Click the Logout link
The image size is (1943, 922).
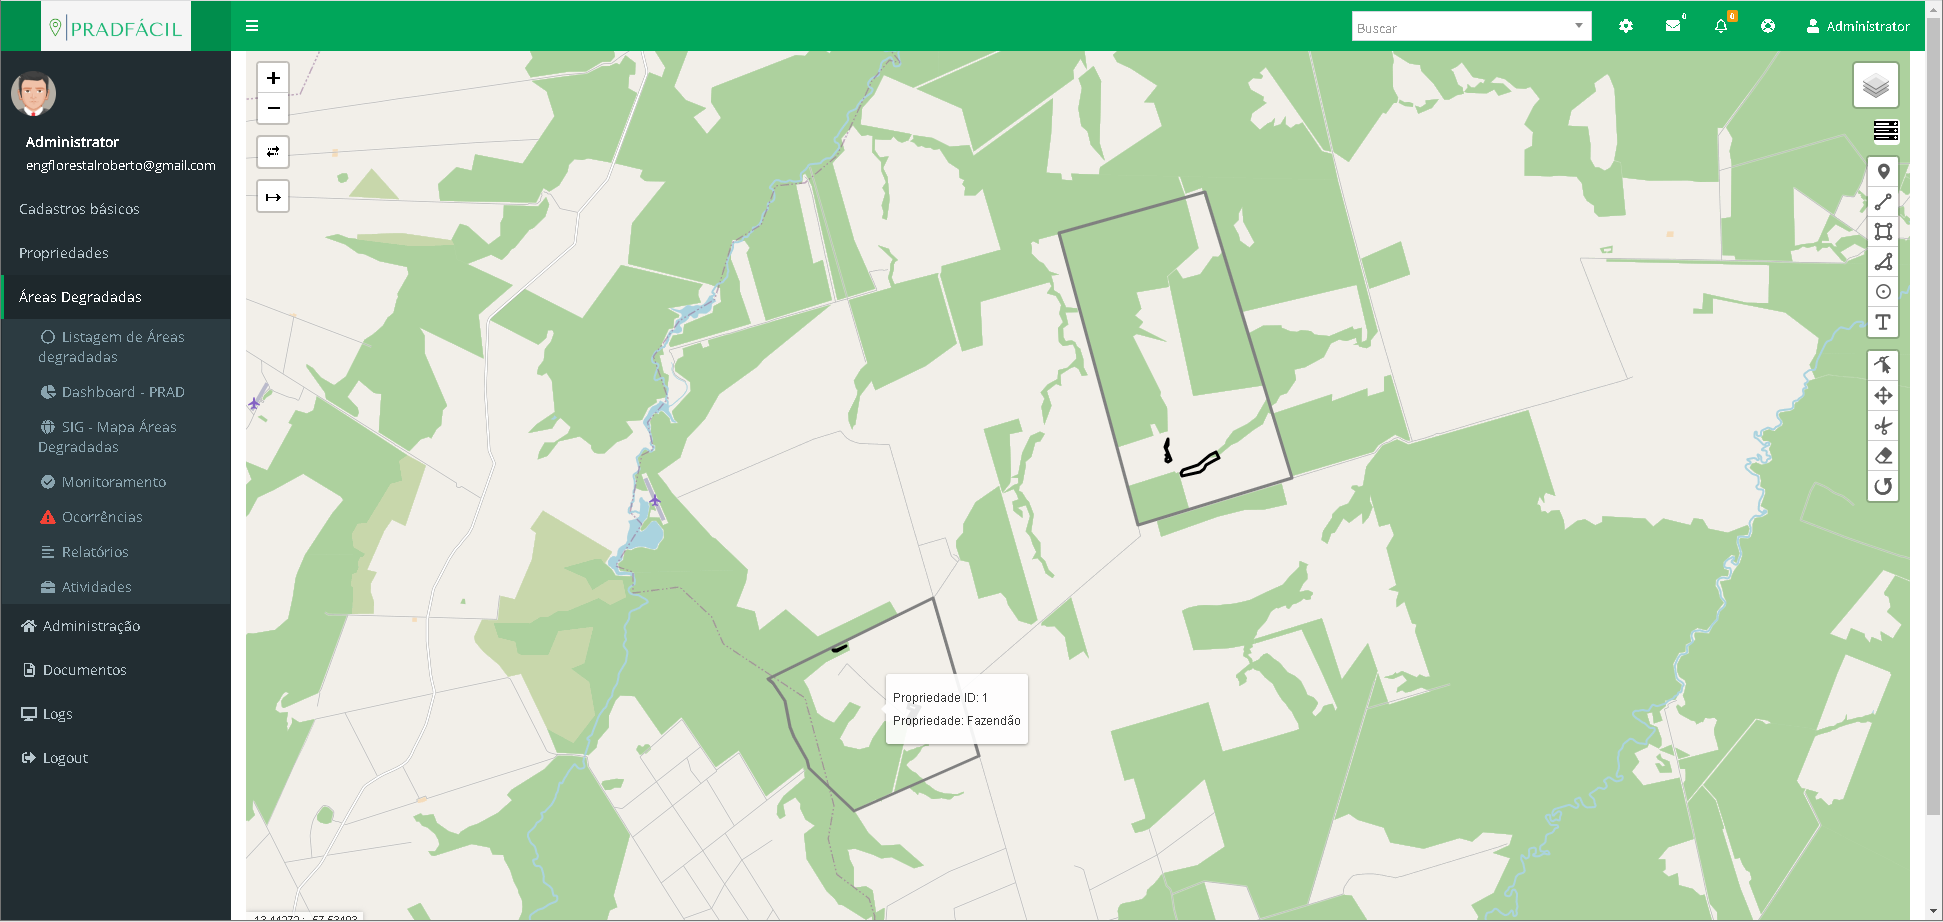(65, 758)
